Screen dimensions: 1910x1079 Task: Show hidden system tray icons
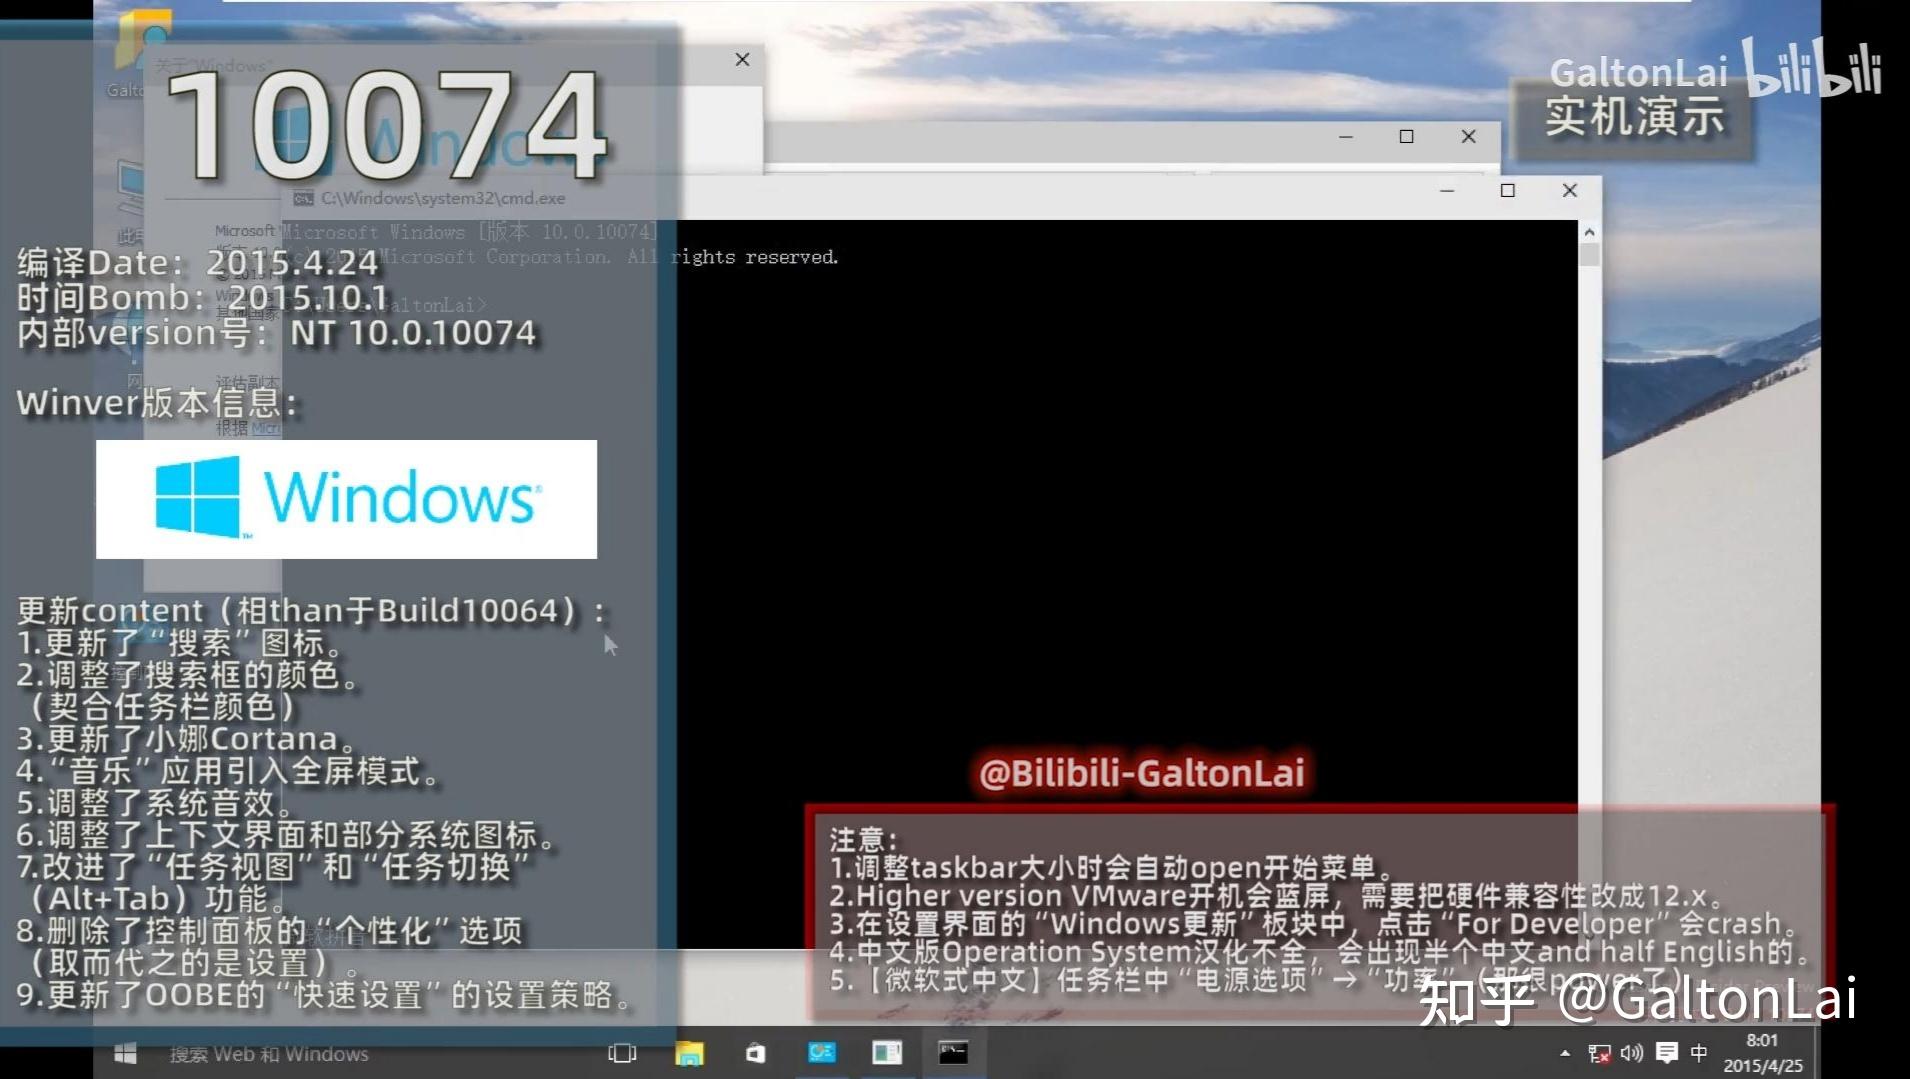point(1564,1054)
